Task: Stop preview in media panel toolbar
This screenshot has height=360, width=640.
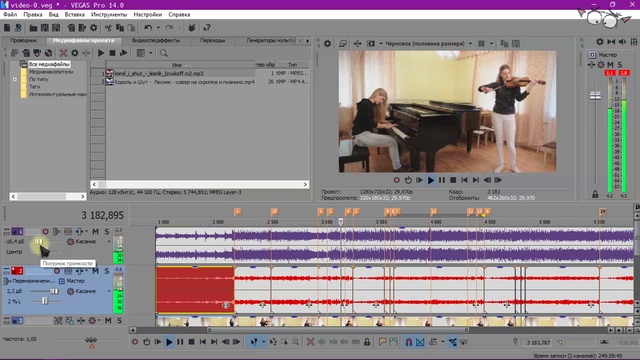Action: (x=112, y=53)
